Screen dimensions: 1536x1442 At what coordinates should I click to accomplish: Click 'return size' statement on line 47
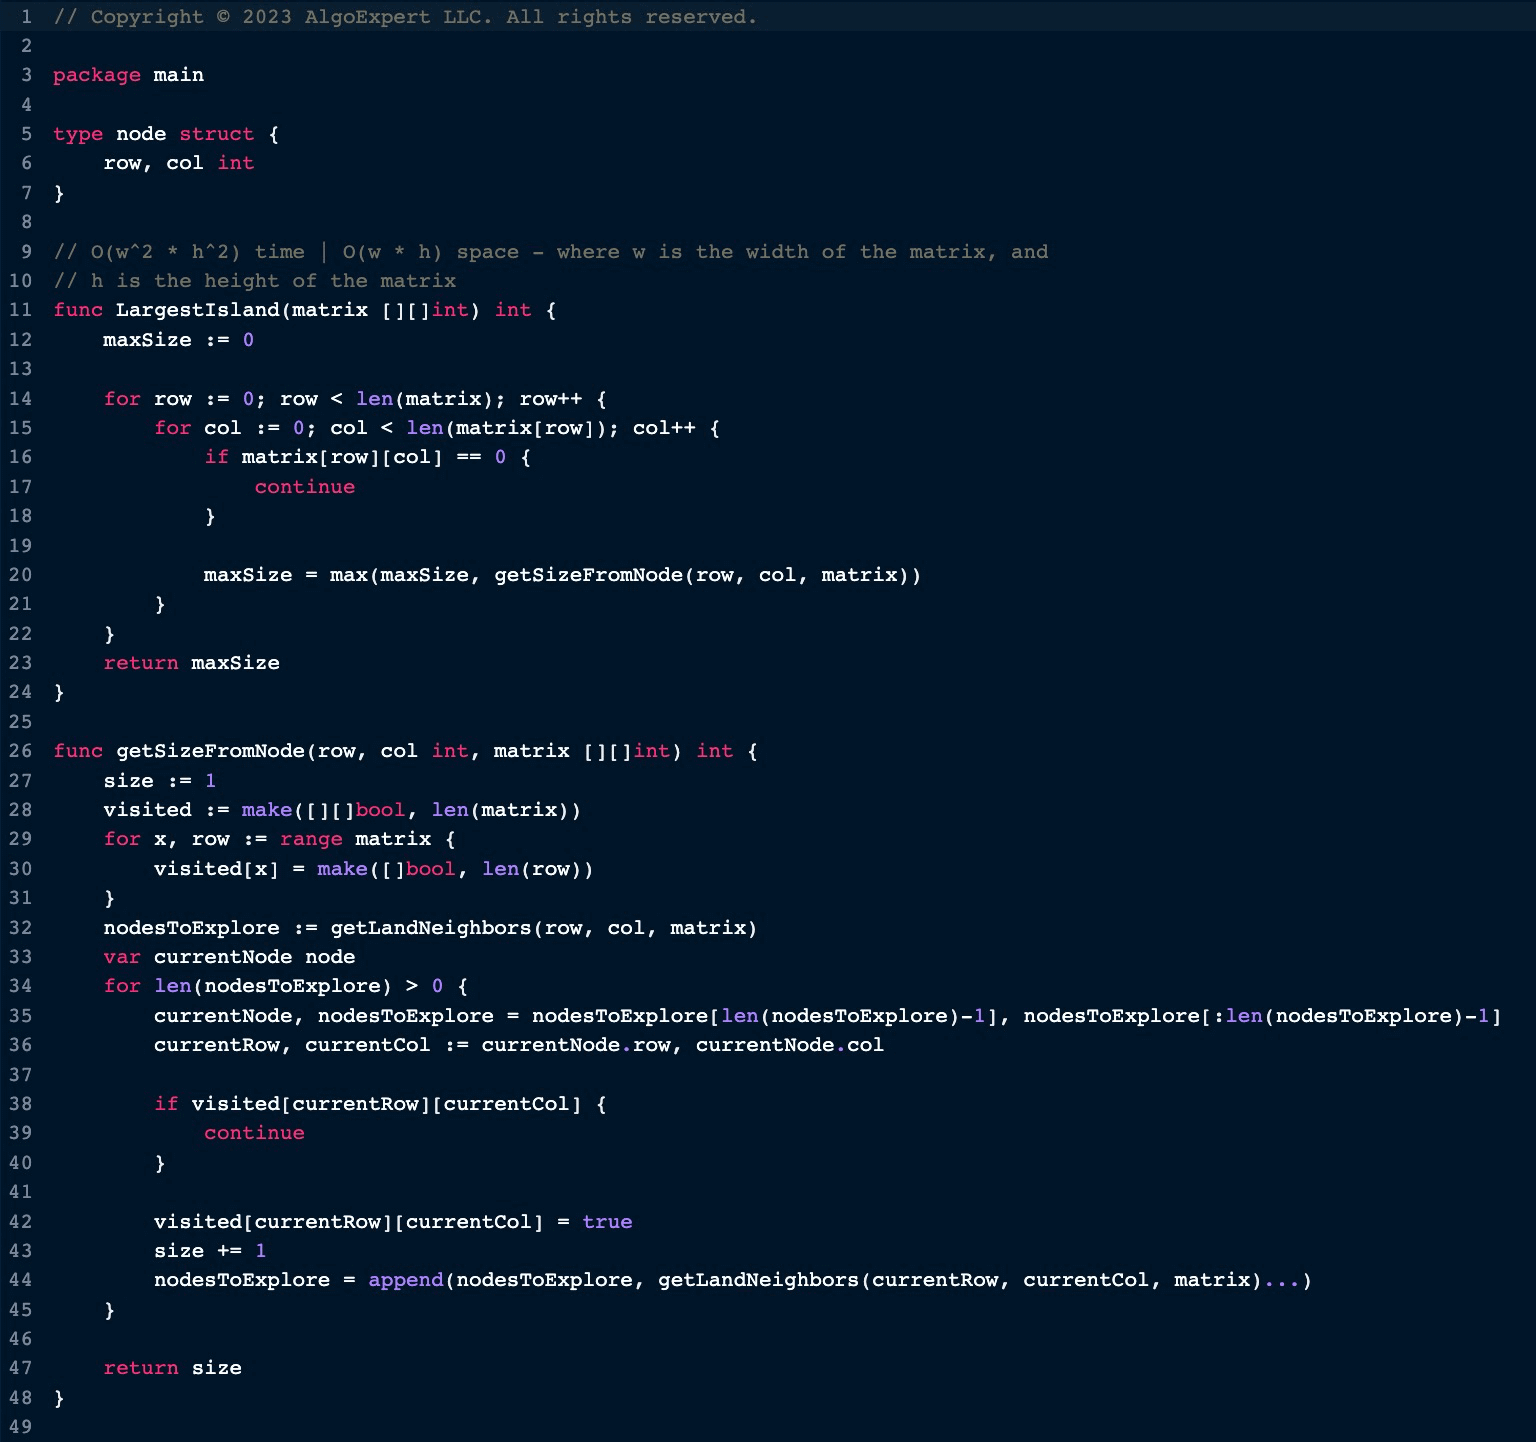pyautogui.click(x=172, y=1368)
